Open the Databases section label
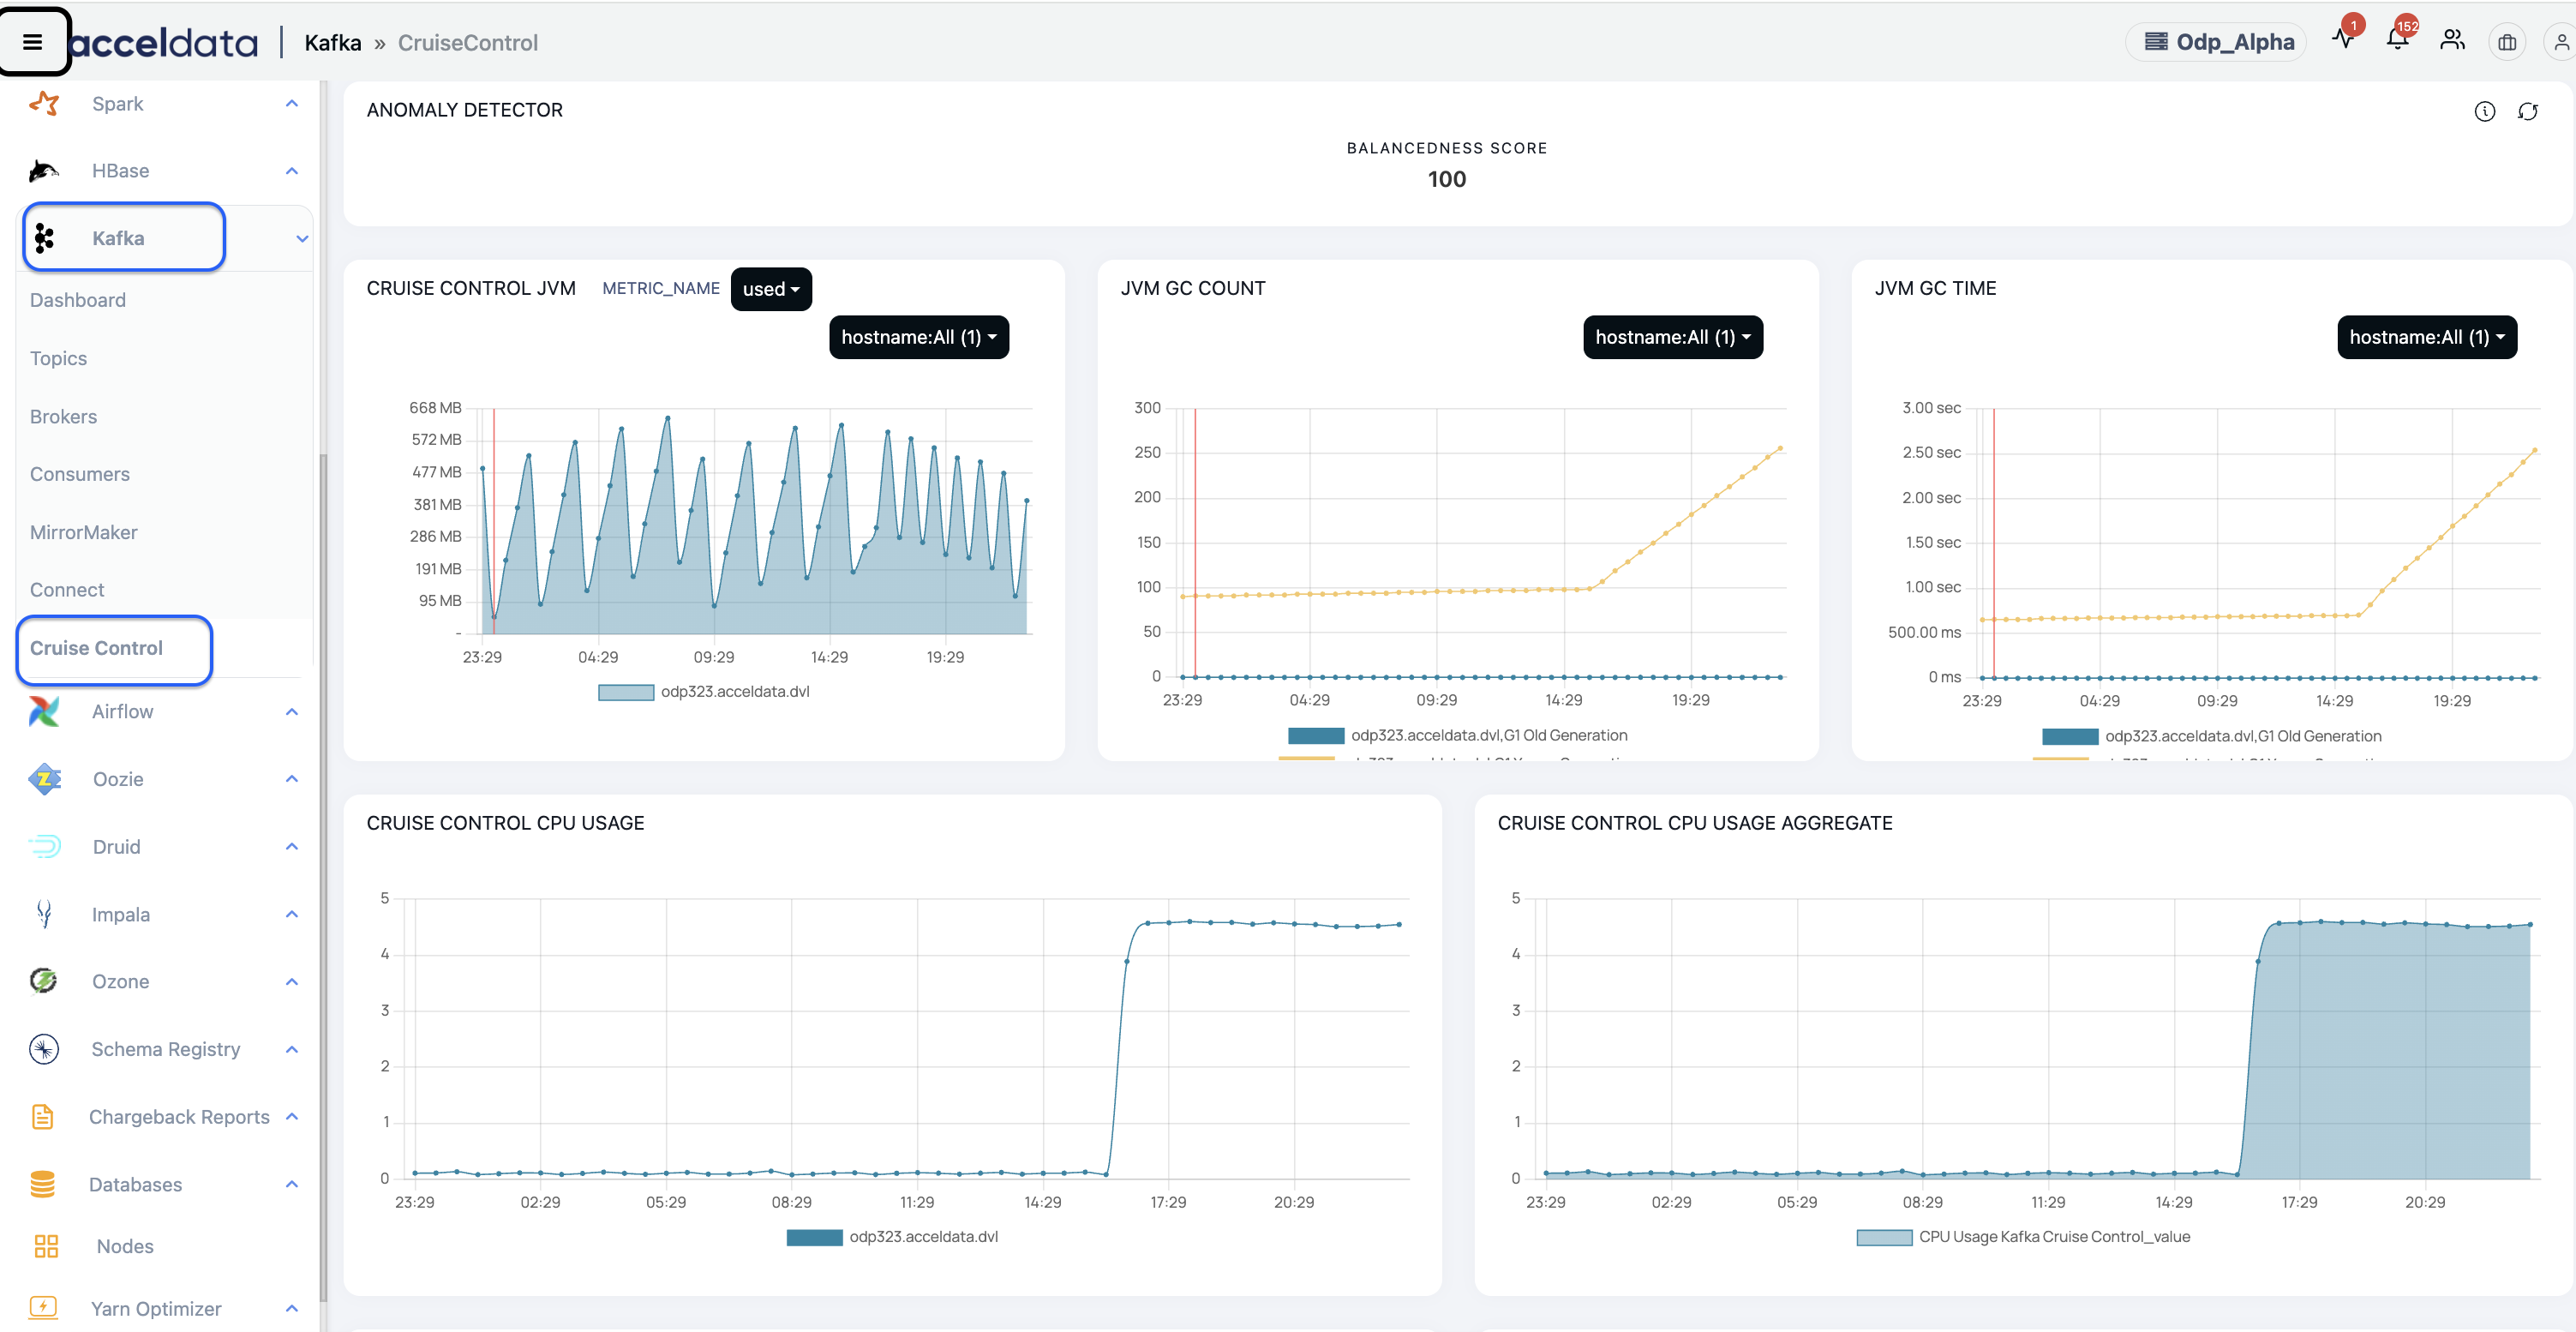 (135, 1184)
